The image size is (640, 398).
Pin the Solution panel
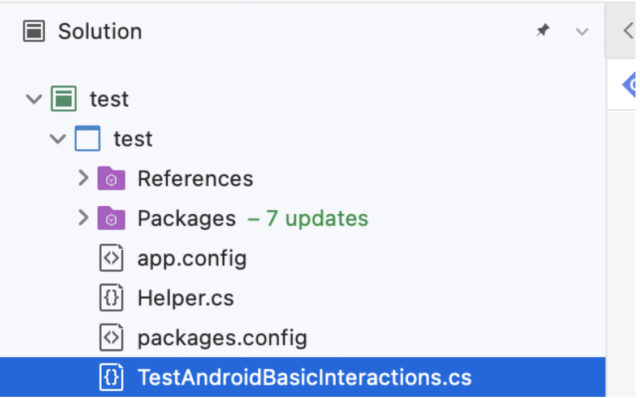pyautogui.click(x=542, y=30)
